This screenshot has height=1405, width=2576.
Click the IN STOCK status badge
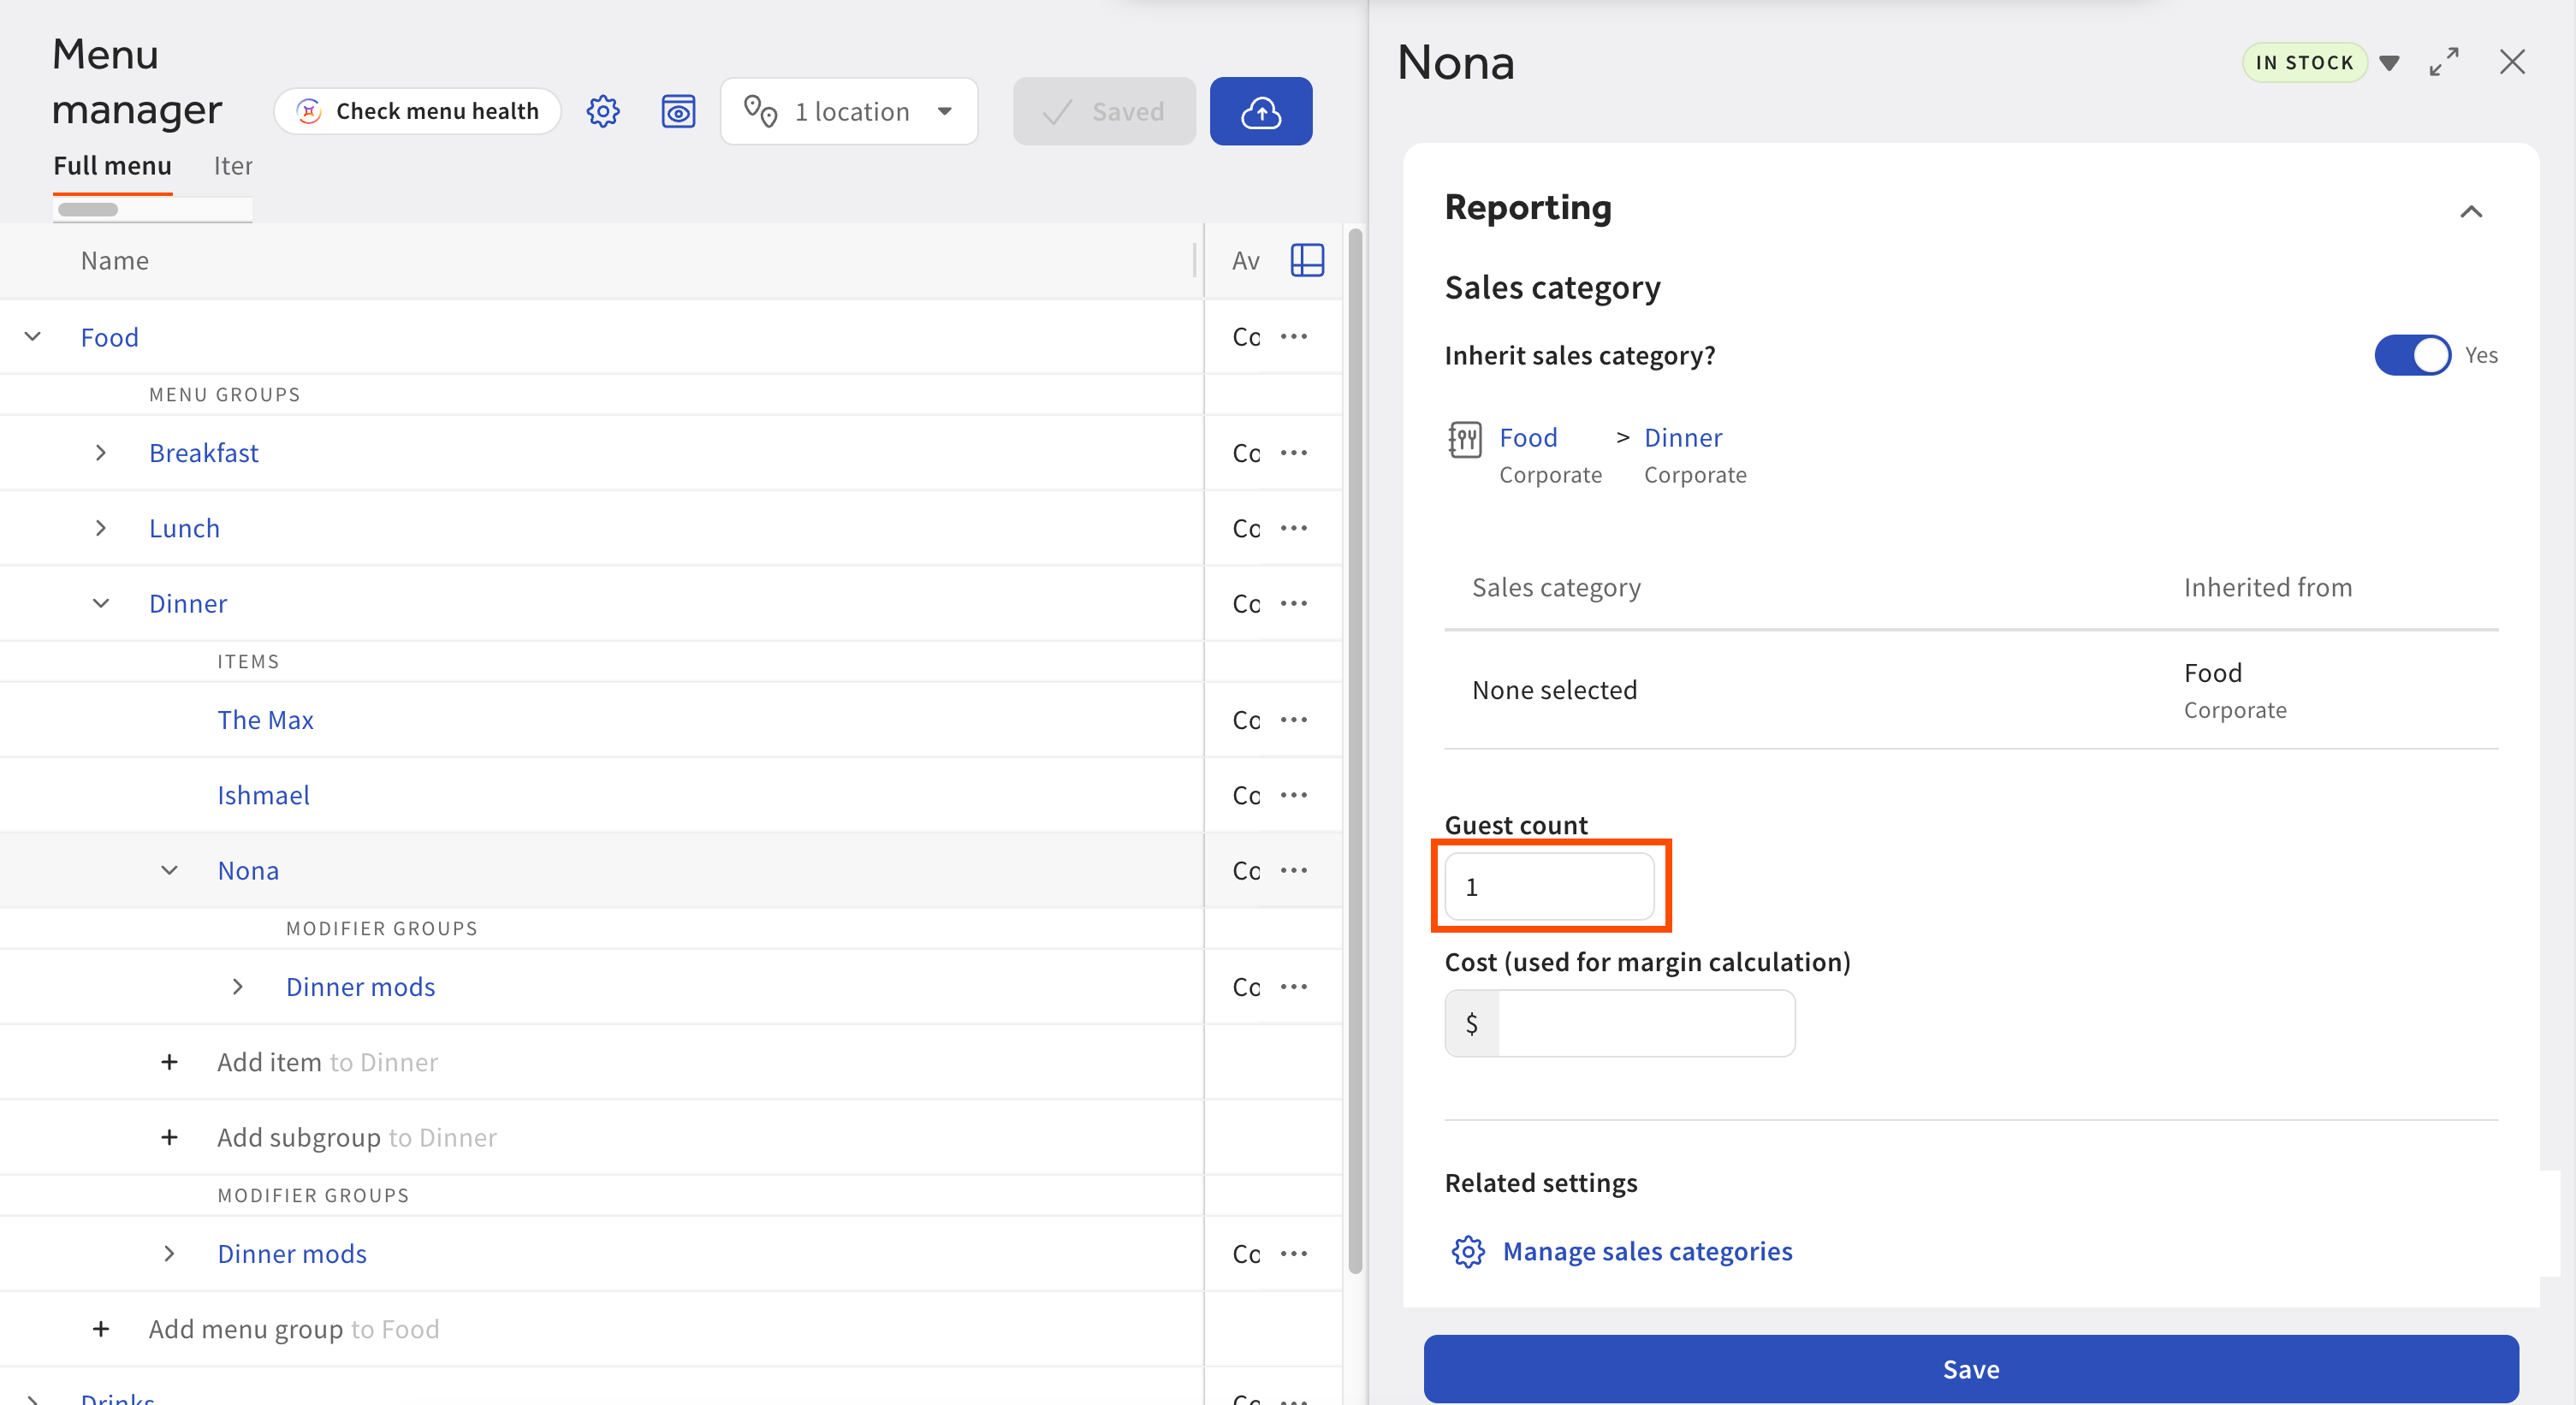point(2304,62)
